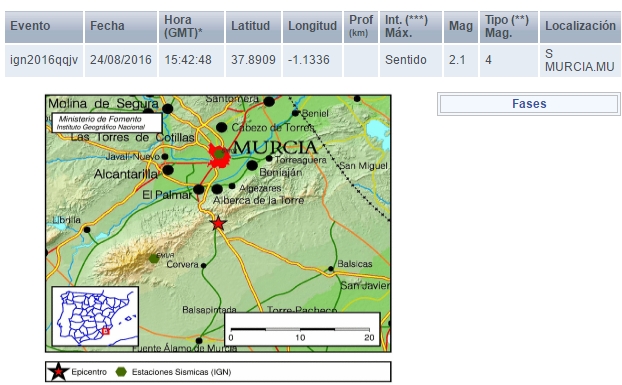622x385 pixels.
Task: Click the Javalí-Nuevo label on map
Action: (x=132, y=157)
